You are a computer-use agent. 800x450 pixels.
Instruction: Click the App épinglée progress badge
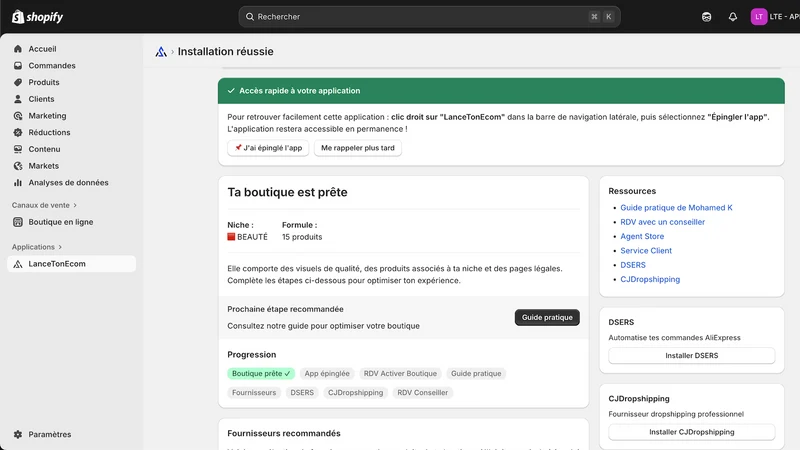coord(327,373)
